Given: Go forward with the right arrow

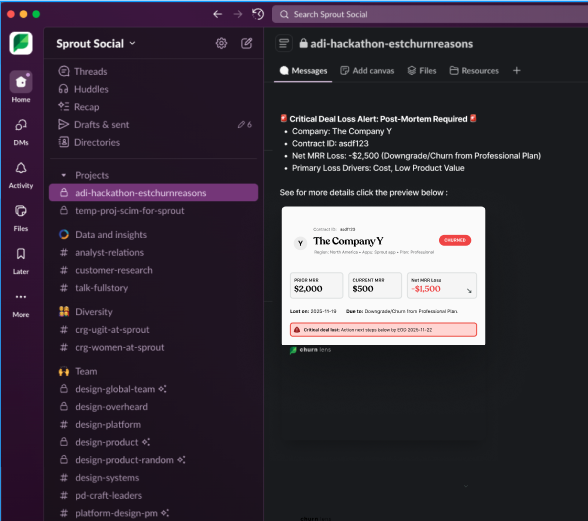Looking at the screenshot, I should pos(238,14).
